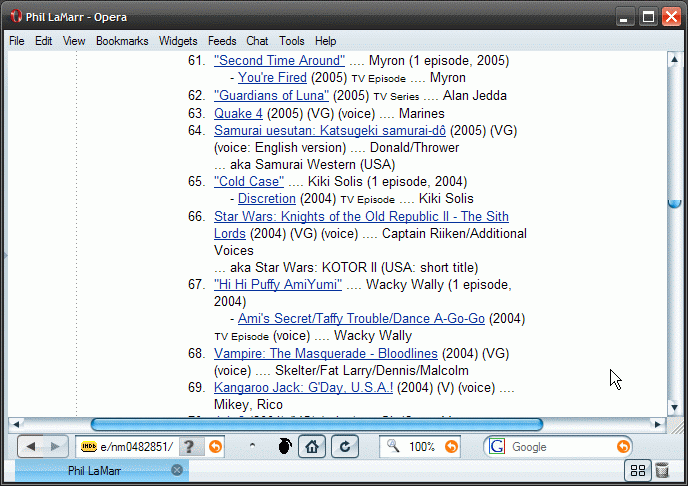
Task: Open Kangaroo Jack: G'Day, U.S.A.! link
Action: pyautogui.click(x=303, y=387)
